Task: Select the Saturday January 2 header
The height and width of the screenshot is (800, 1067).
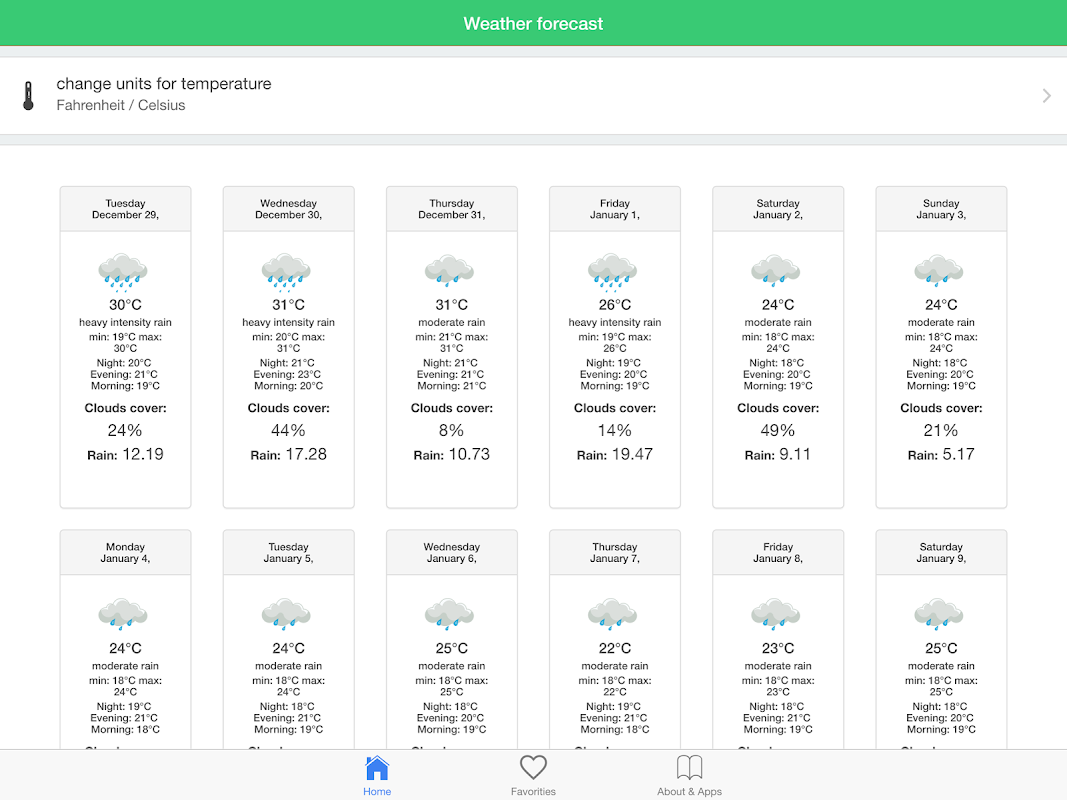Action: pos(778,209)
